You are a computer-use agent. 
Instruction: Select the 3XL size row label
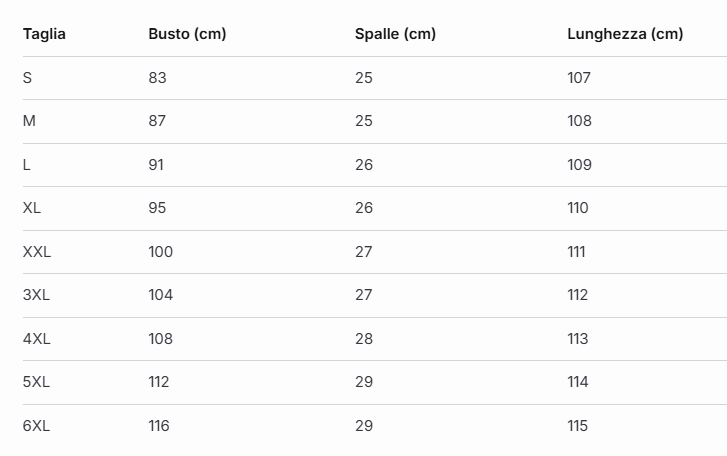click(x=36, y=295)
